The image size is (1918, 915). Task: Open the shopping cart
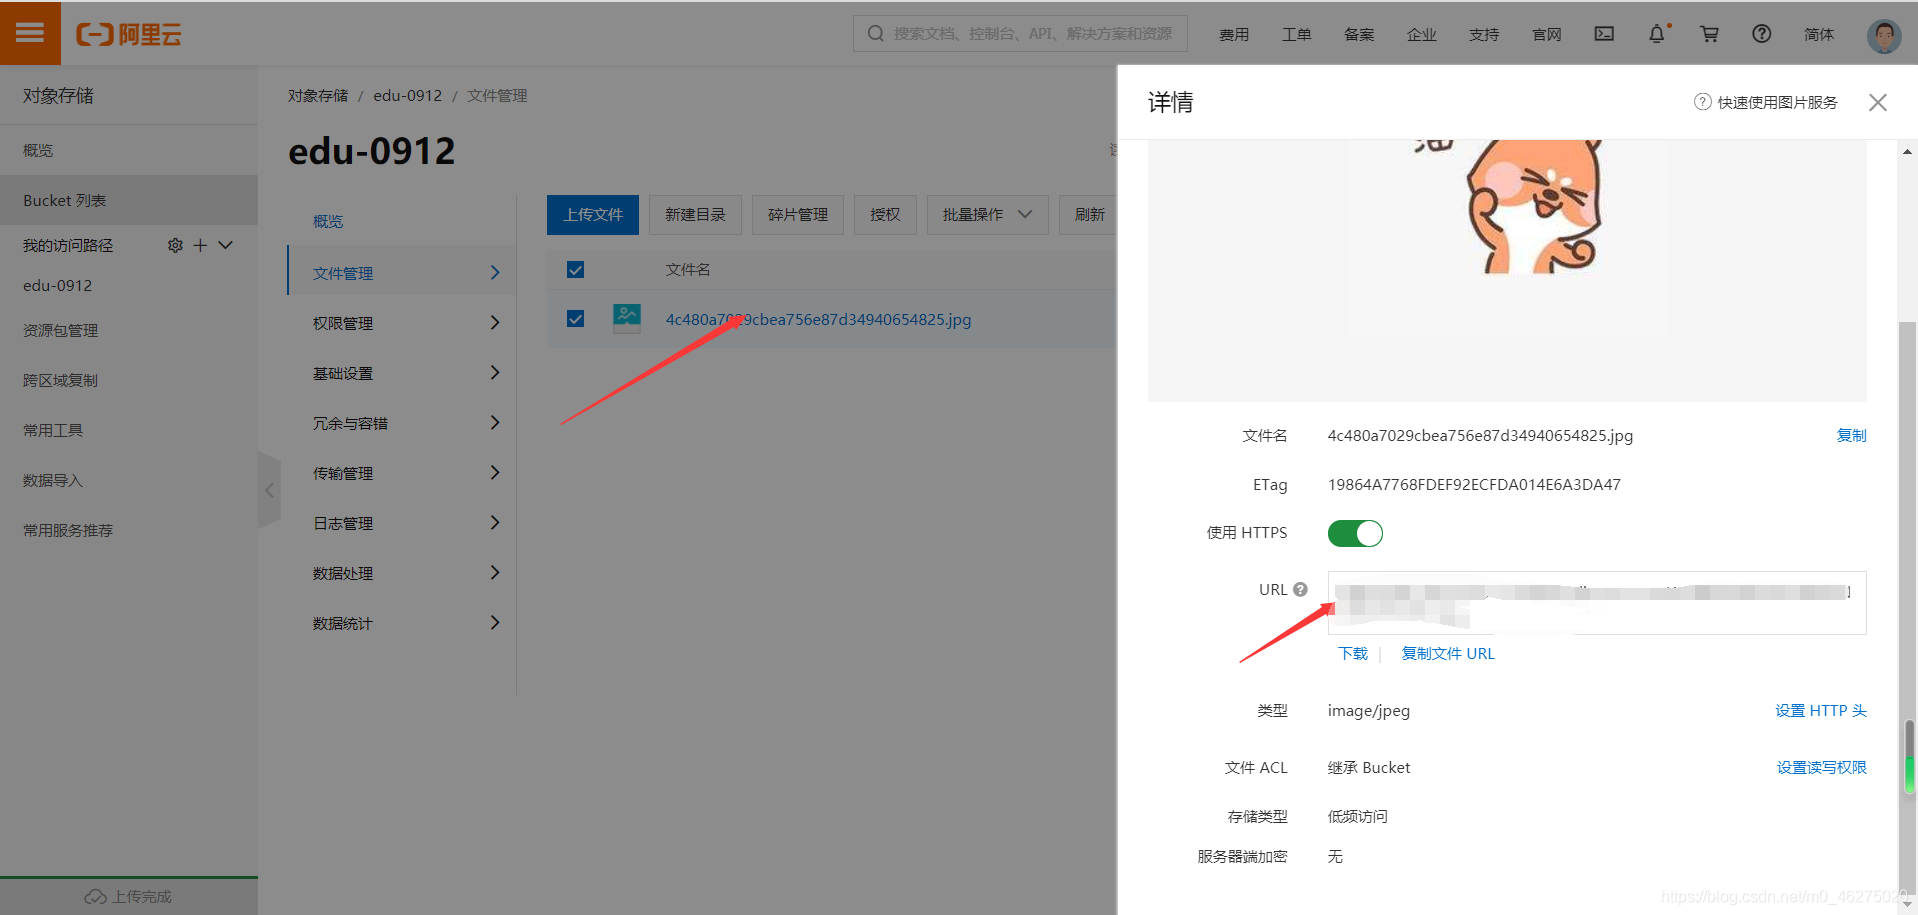click(1709, 33)
